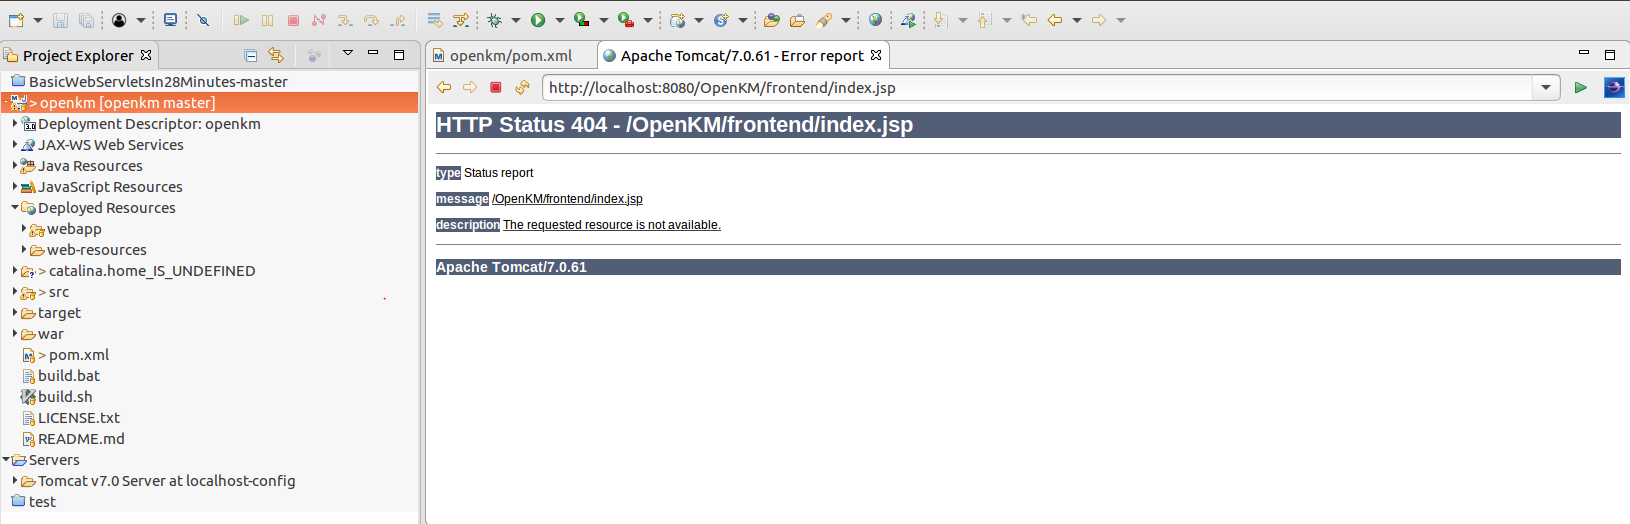The height and width of the screenshot is (524, 1630).
Task: Select README.md file
Action: tap(81, 439)
